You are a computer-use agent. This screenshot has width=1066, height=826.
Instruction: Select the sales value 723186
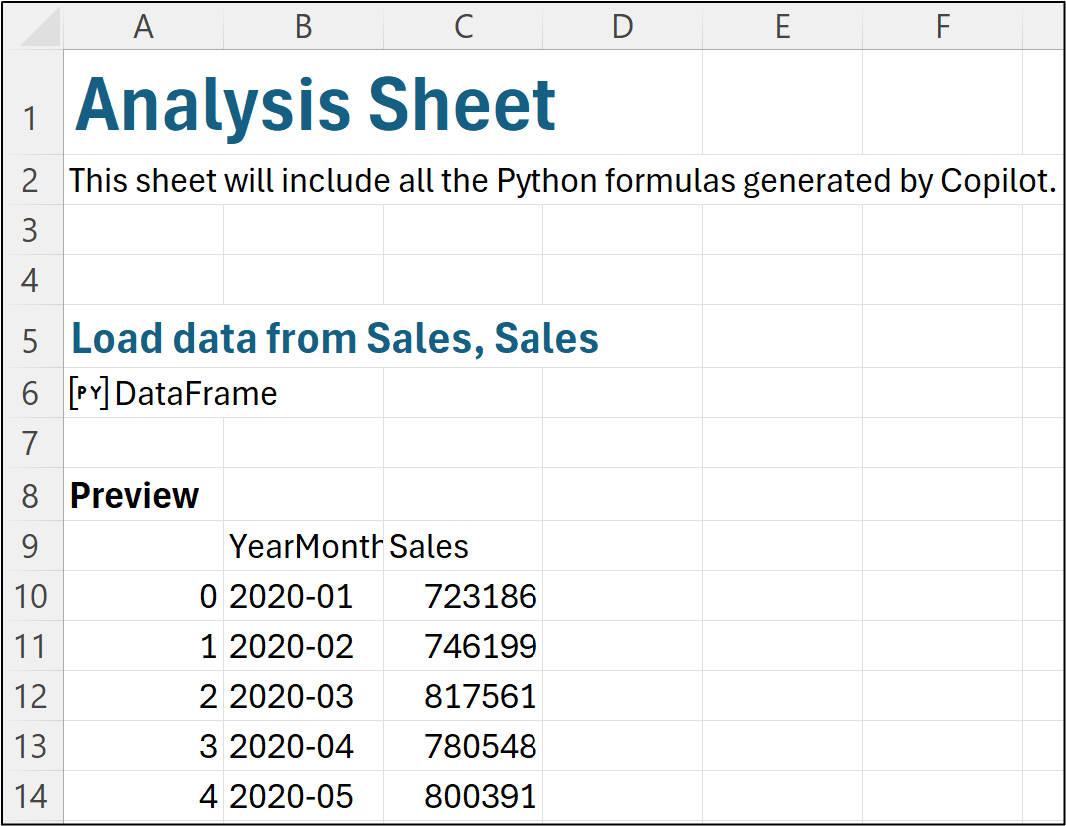480,596
